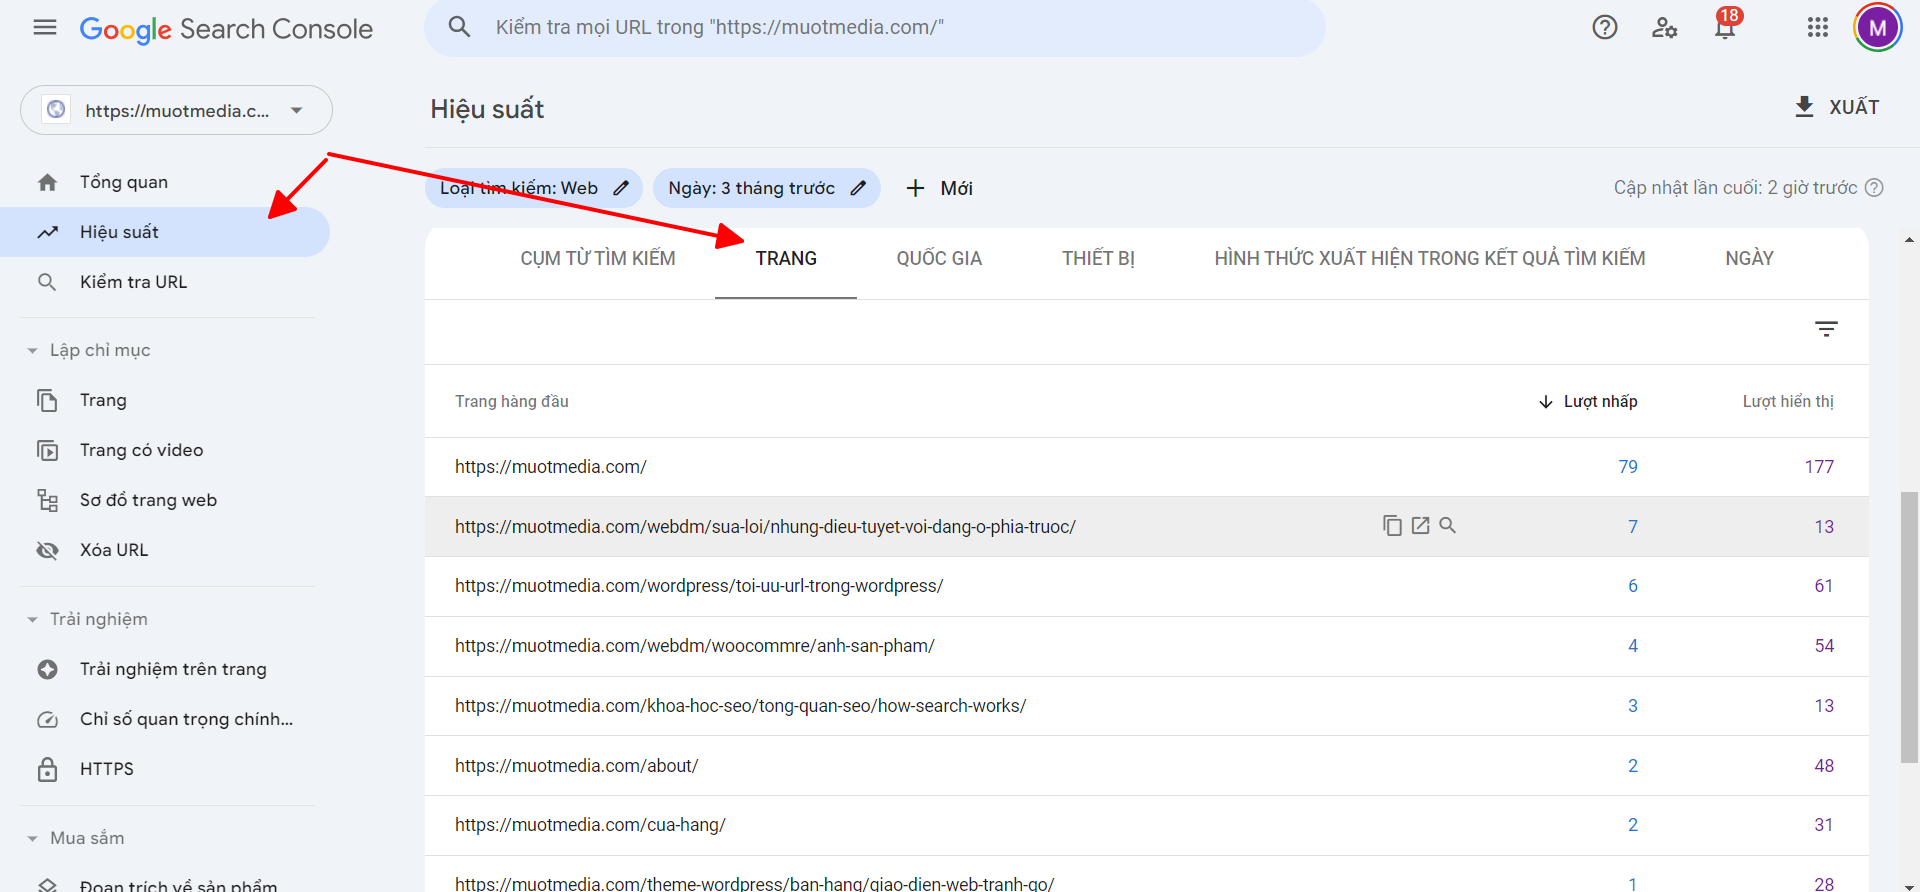Collapse the Trải nghiệm section
The width and height of the screenshot is (1920, 892).
32,620
